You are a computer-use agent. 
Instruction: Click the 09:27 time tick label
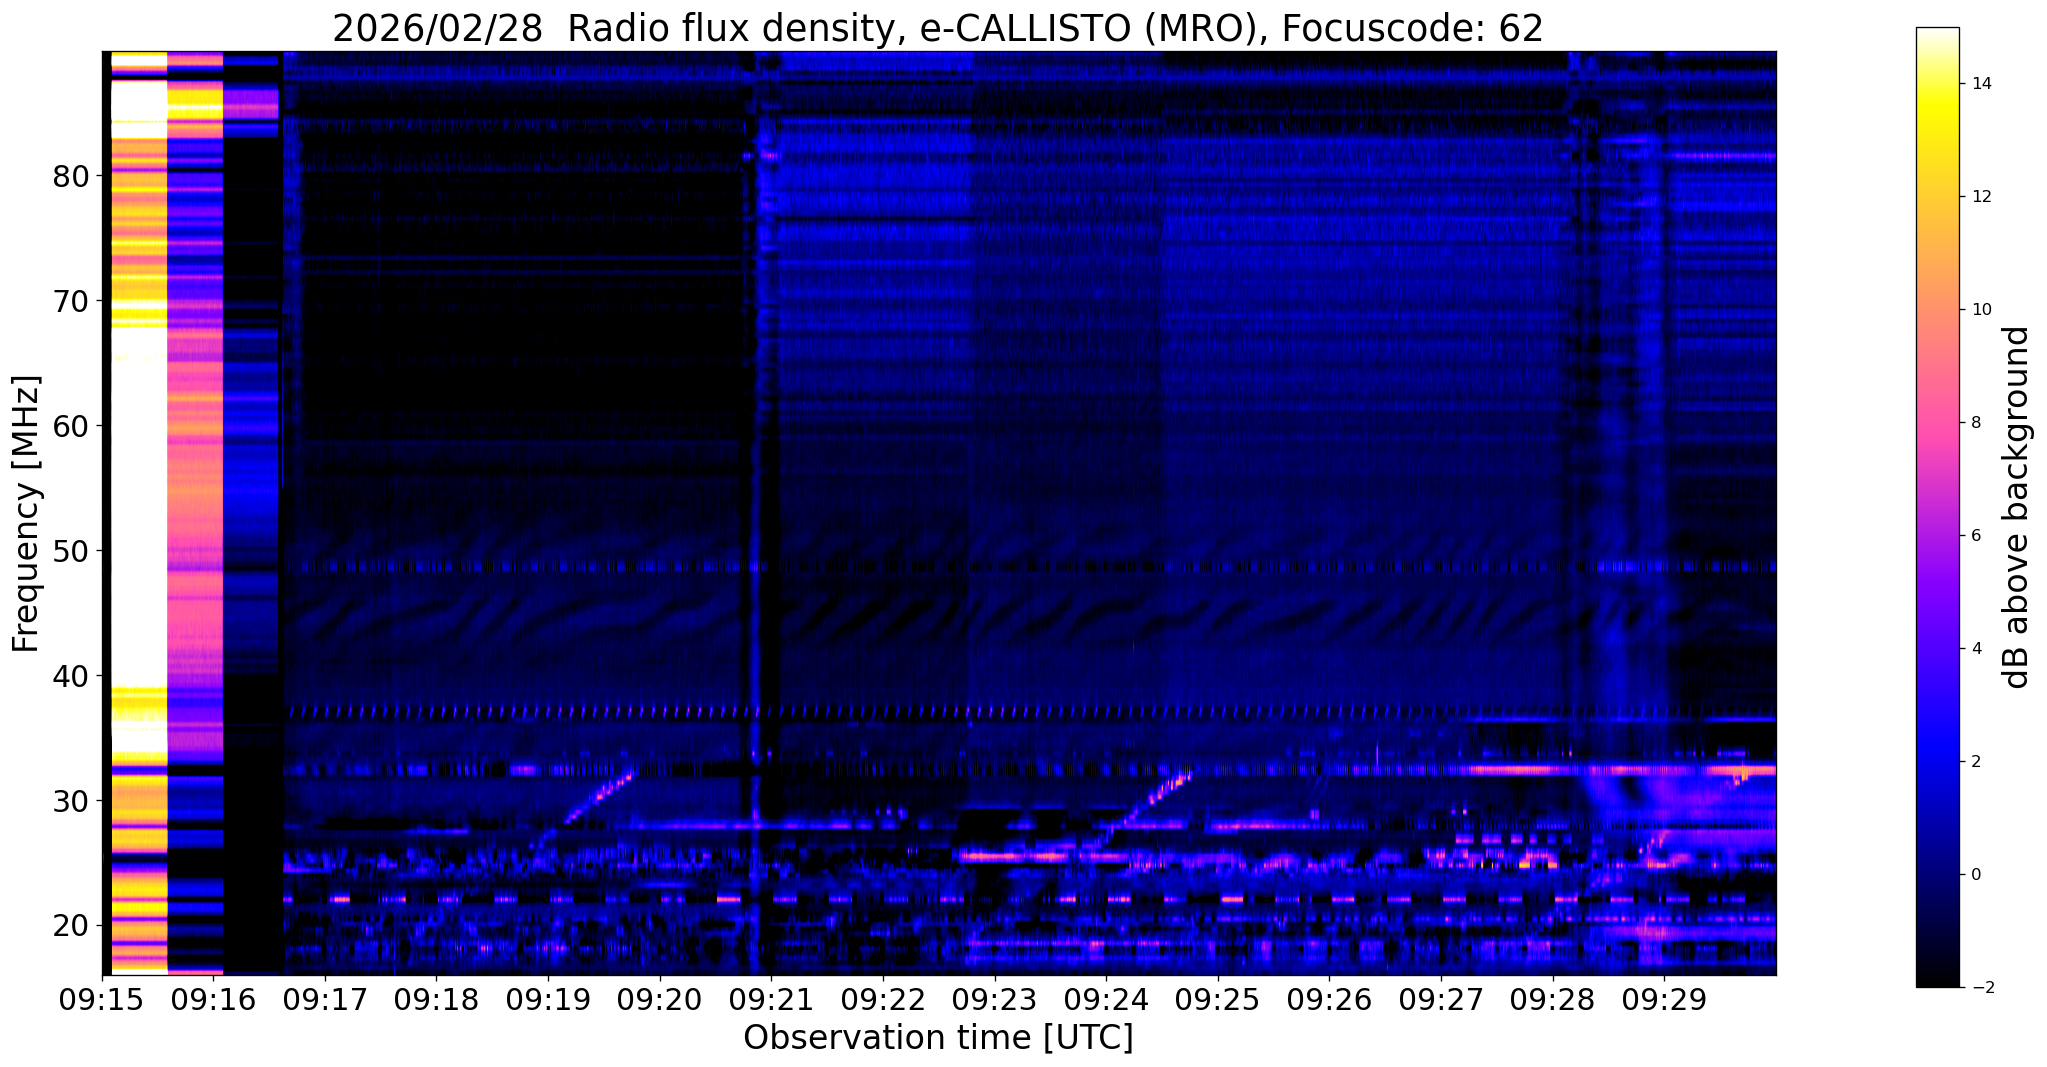pos(1440,1000)
